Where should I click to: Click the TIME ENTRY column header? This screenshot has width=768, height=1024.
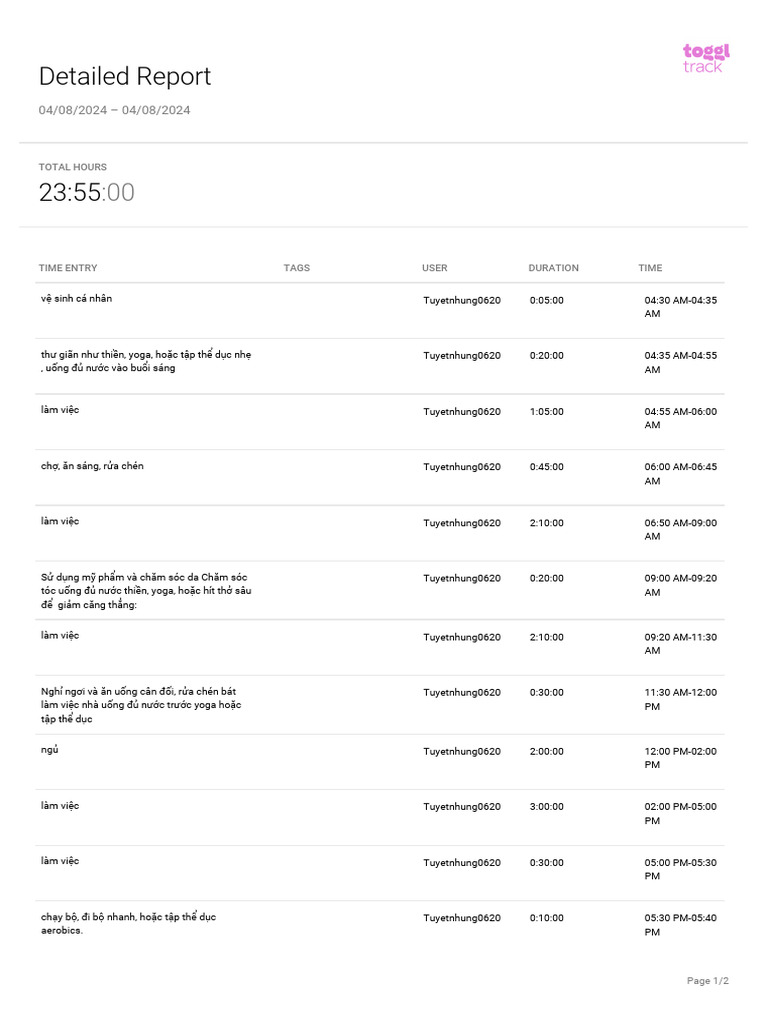coord(68,268)
